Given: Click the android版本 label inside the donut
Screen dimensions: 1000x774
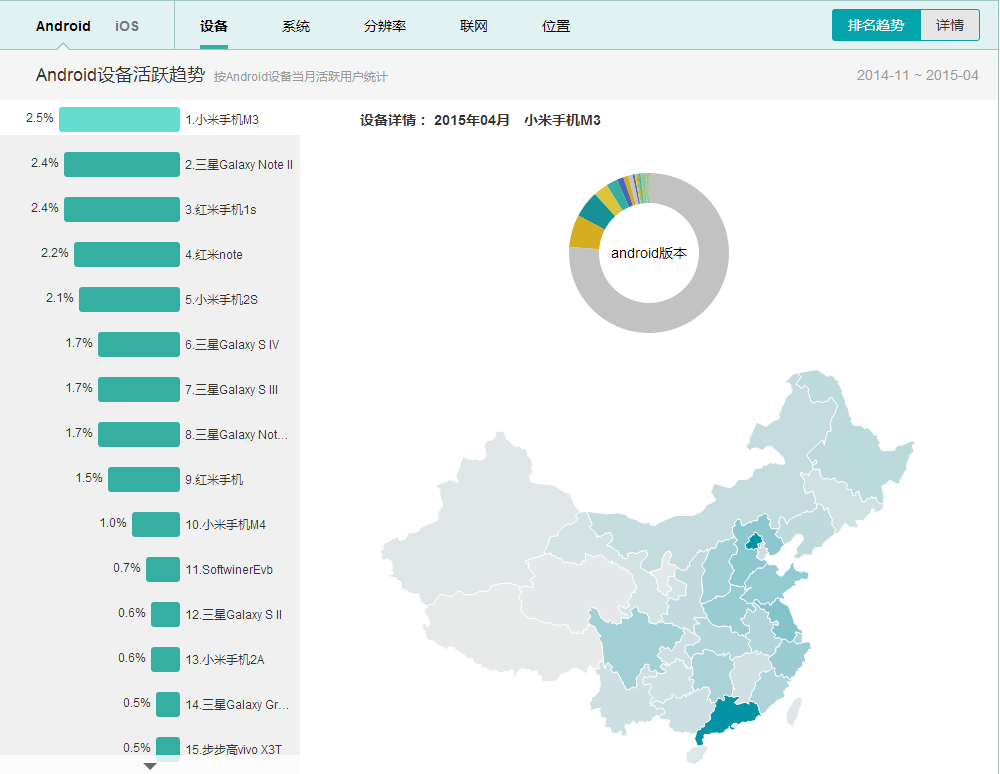Looking at the screenshot, I should point(649,253).
